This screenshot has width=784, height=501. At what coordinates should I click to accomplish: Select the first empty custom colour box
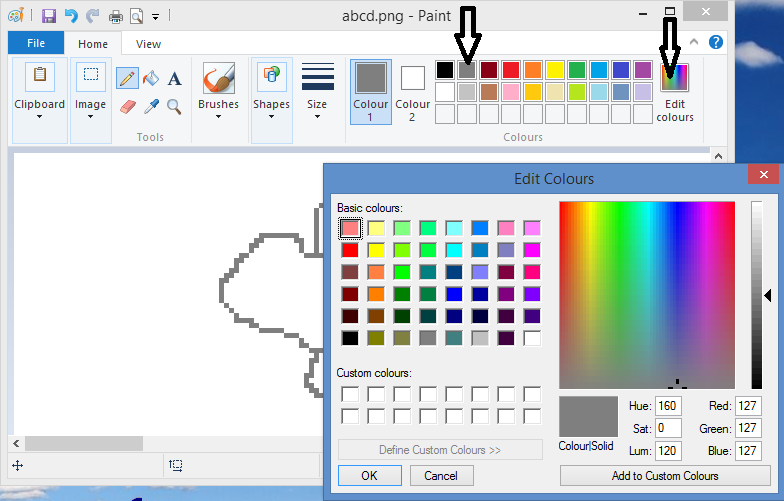[350, 394]
